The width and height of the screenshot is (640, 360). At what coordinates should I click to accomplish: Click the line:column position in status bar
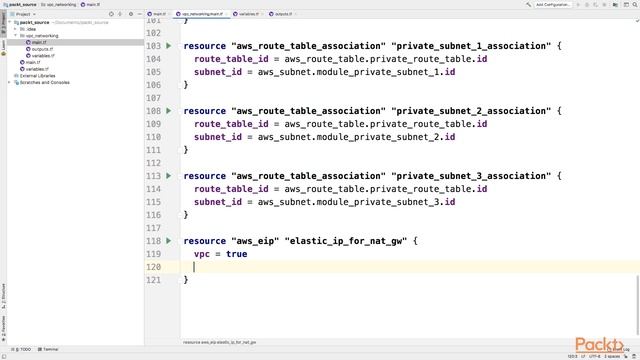click(x=572, y=356)
